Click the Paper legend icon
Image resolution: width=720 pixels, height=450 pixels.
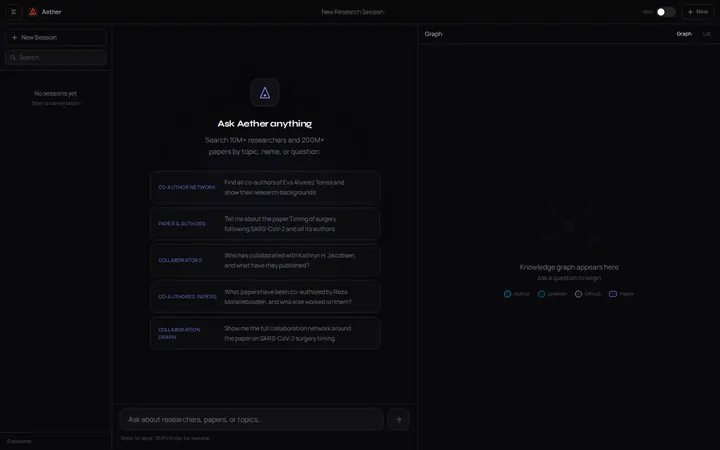[613, 294]
